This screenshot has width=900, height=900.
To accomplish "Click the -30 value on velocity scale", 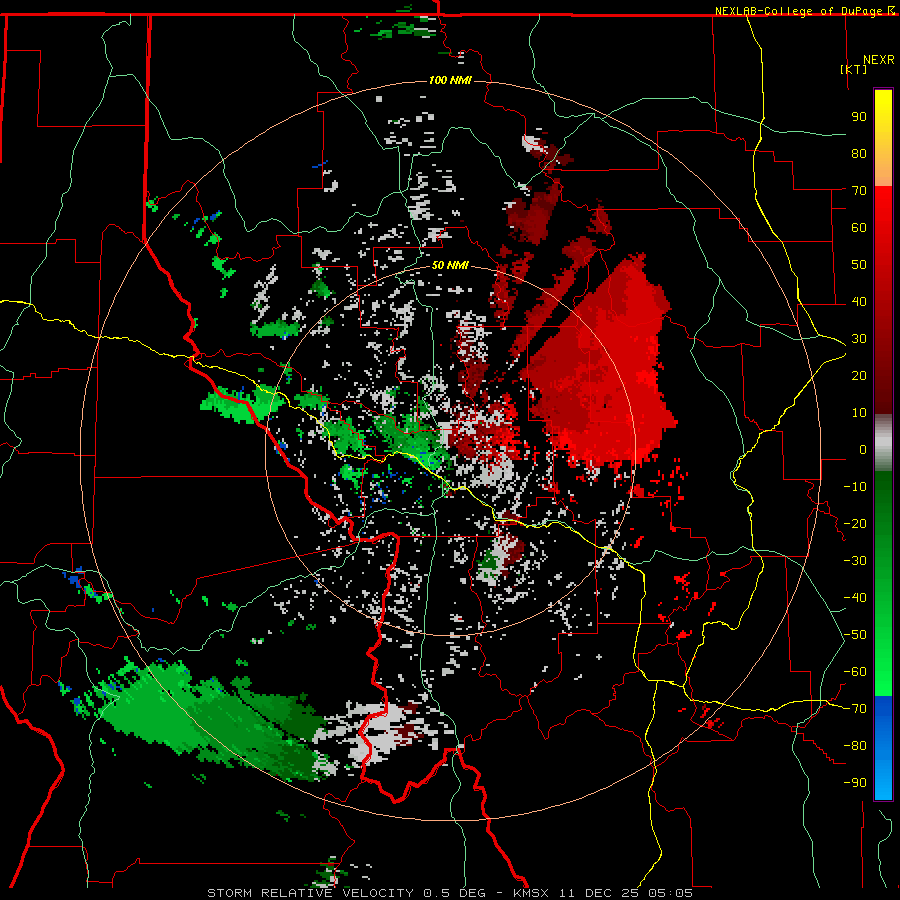I will click(855, 561).
